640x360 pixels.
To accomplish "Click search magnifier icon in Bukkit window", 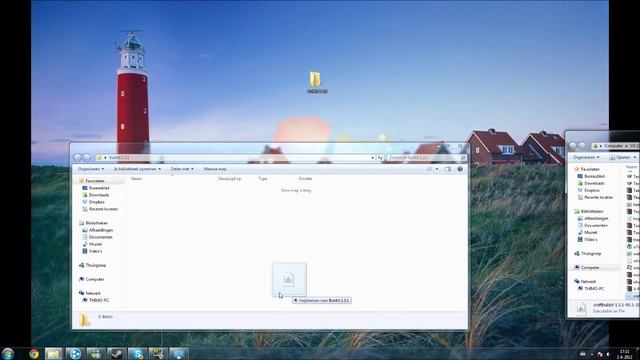I will click(x=463, y=158).
